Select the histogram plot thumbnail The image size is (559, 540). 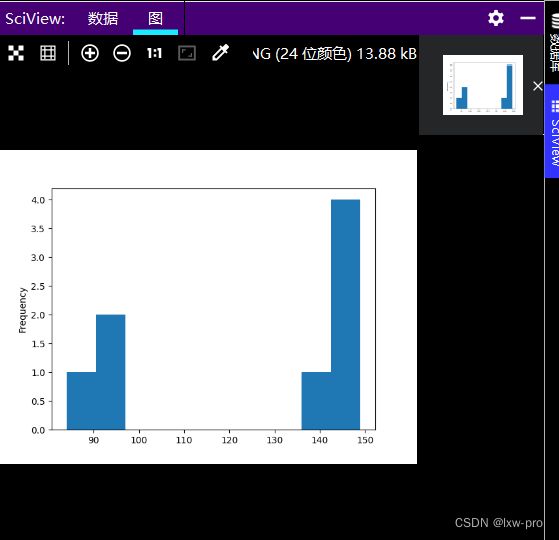(x=483, y=85)
